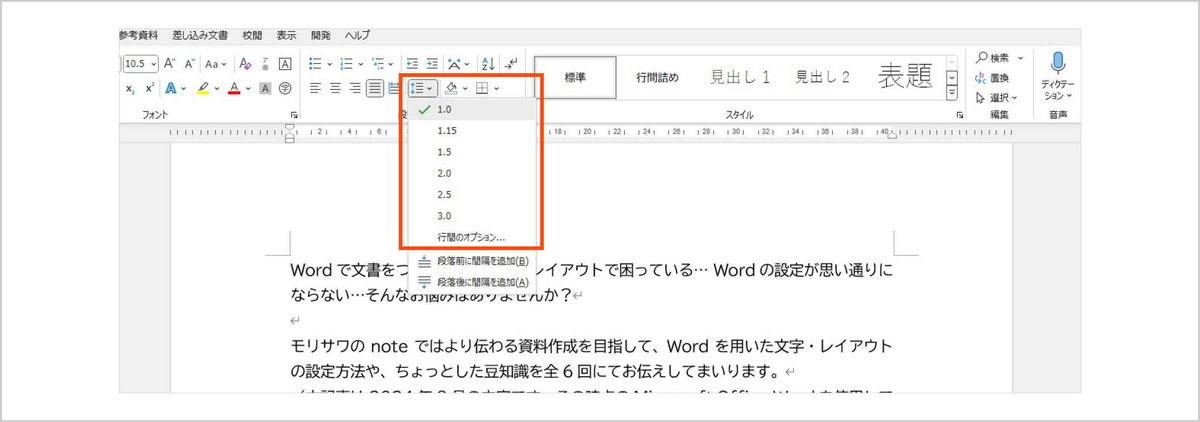The image size is (1200, 422).
Task: Select line spacing 1.15
Action: coord(472,130)
